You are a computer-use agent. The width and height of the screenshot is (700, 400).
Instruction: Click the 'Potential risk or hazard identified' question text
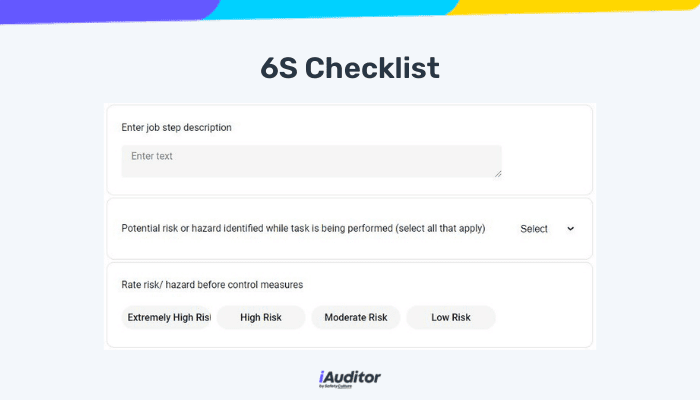pyautogui.click(x=303, y=228)
